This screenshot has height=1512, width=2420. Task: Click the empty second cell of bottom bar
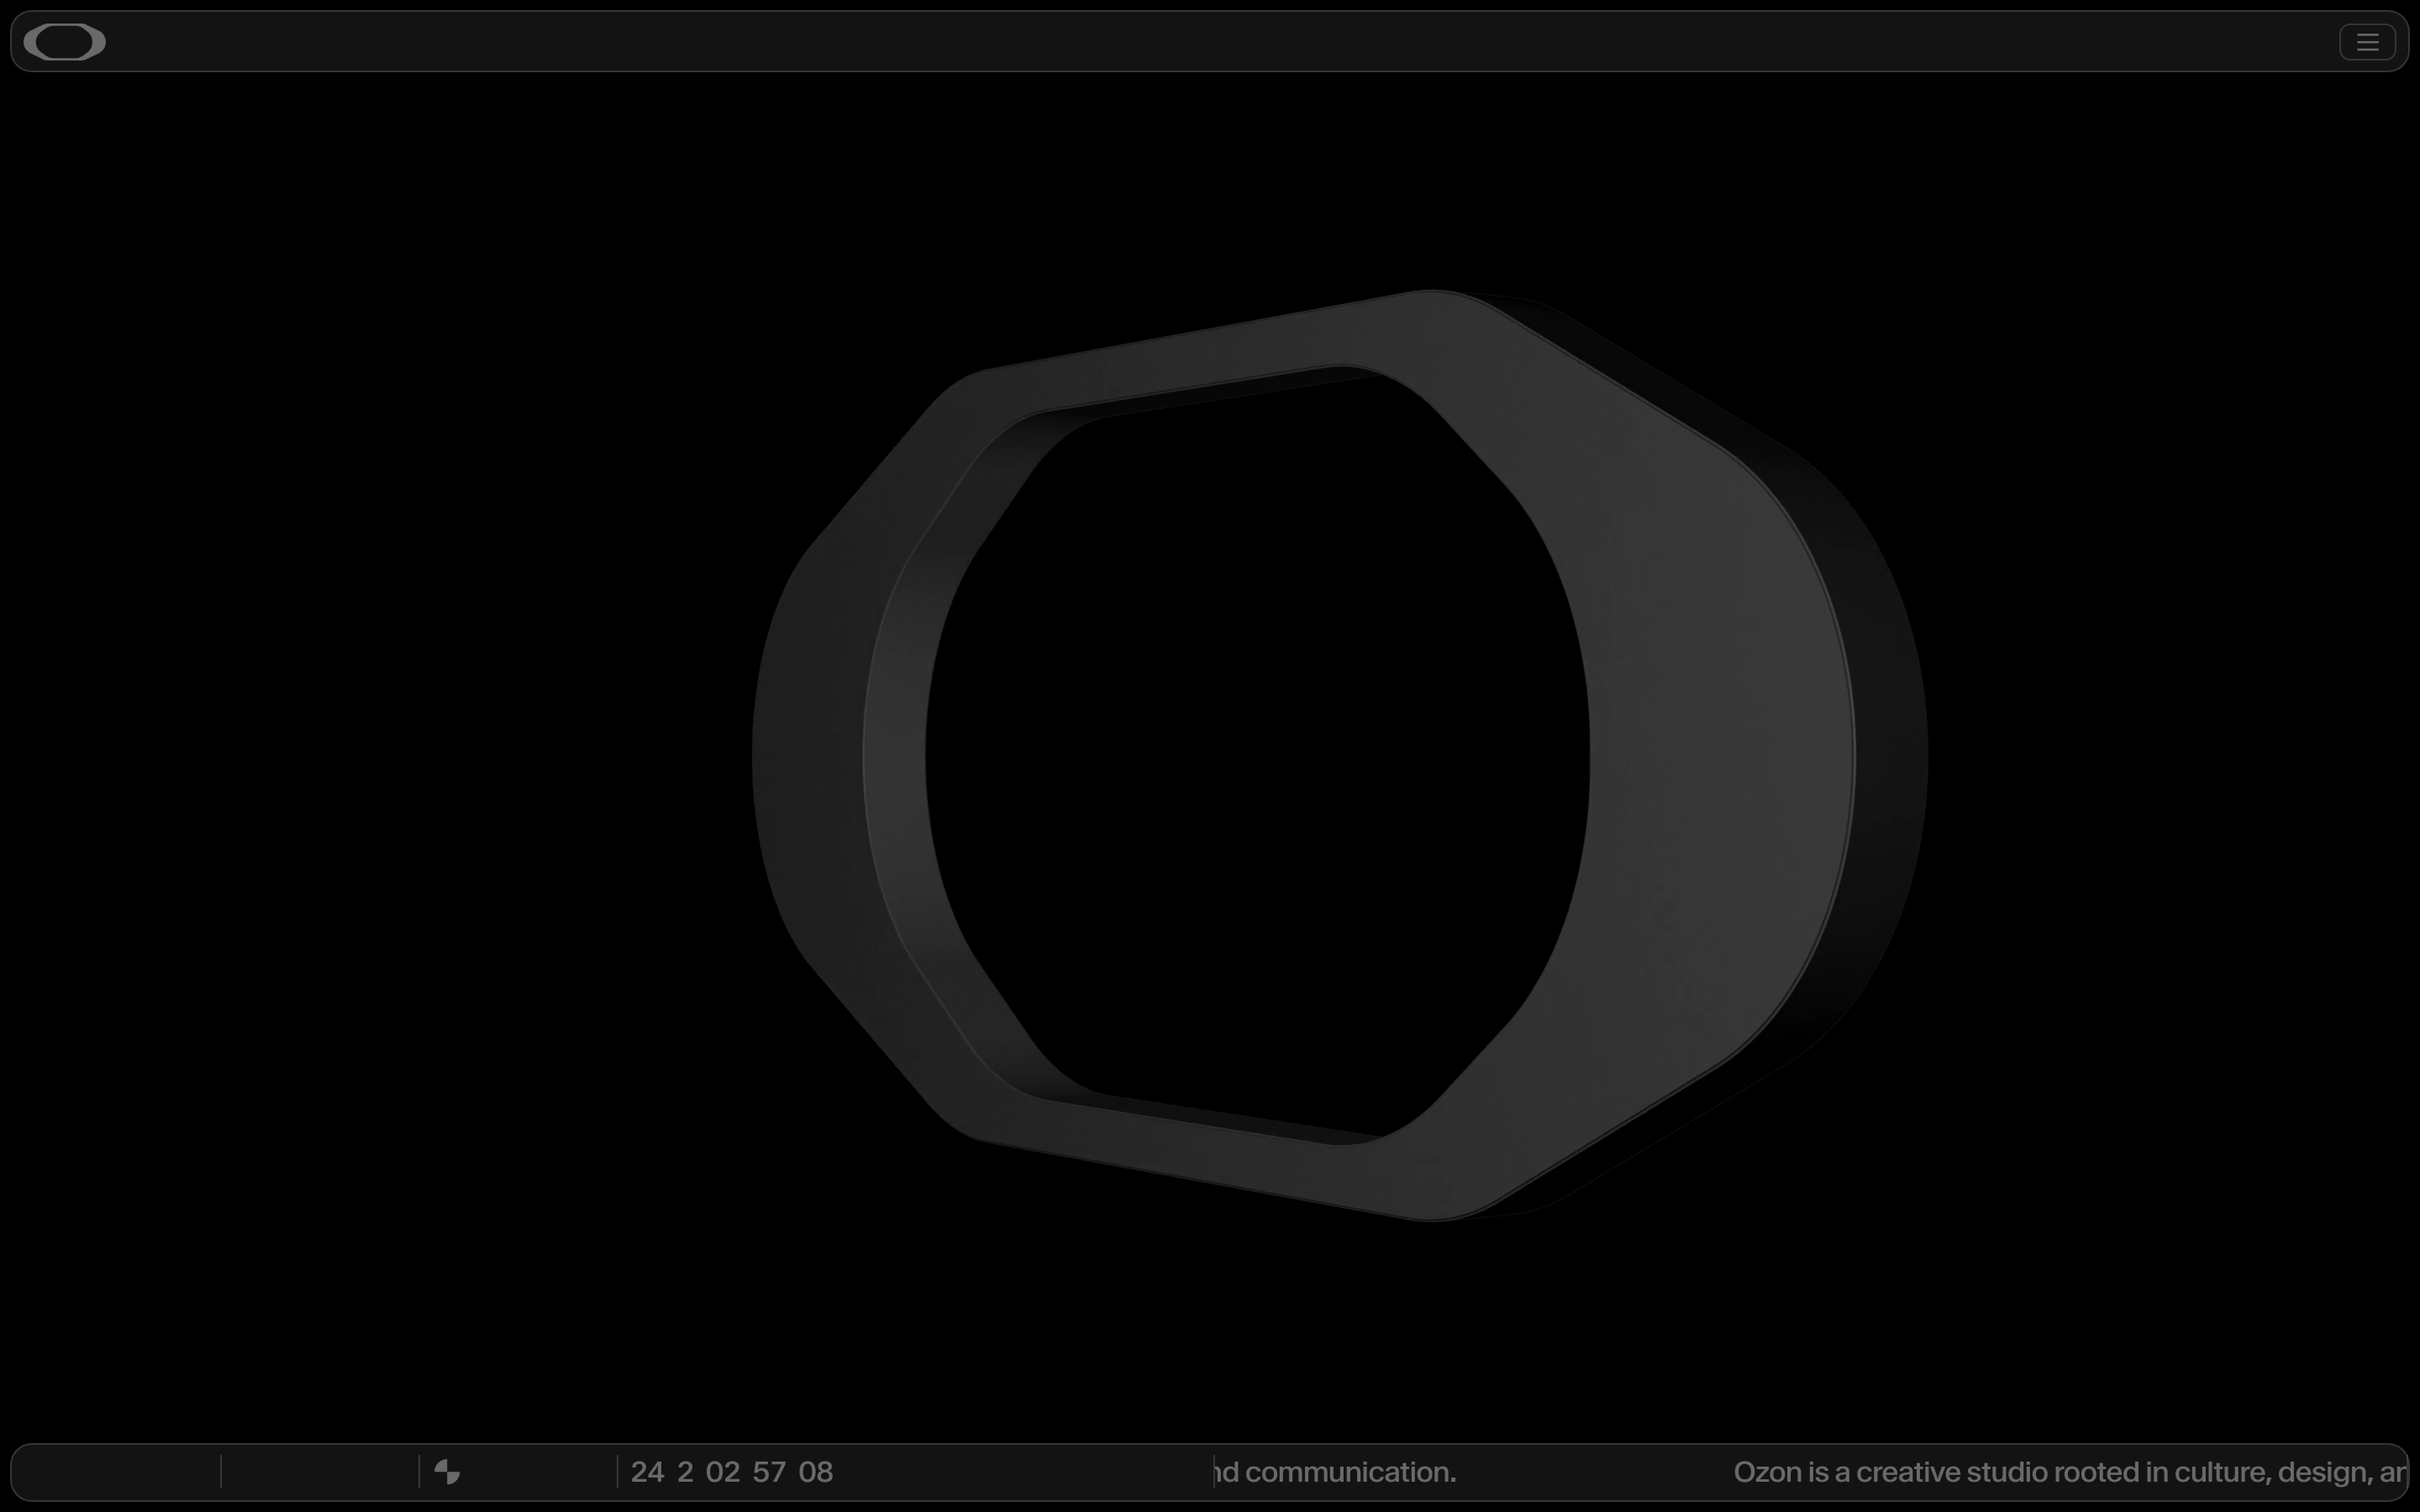pyautogui.click(x=320, y=1472)
